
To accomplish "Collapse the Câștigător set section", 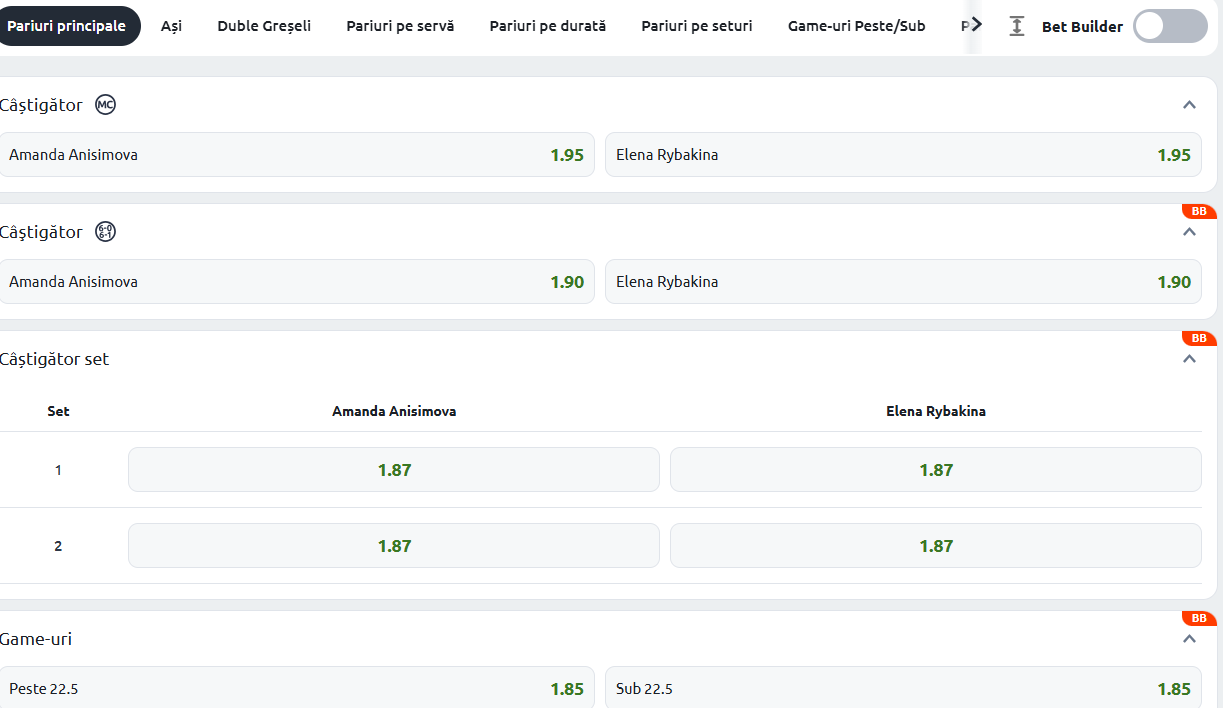I will [x=1189, y=359].
